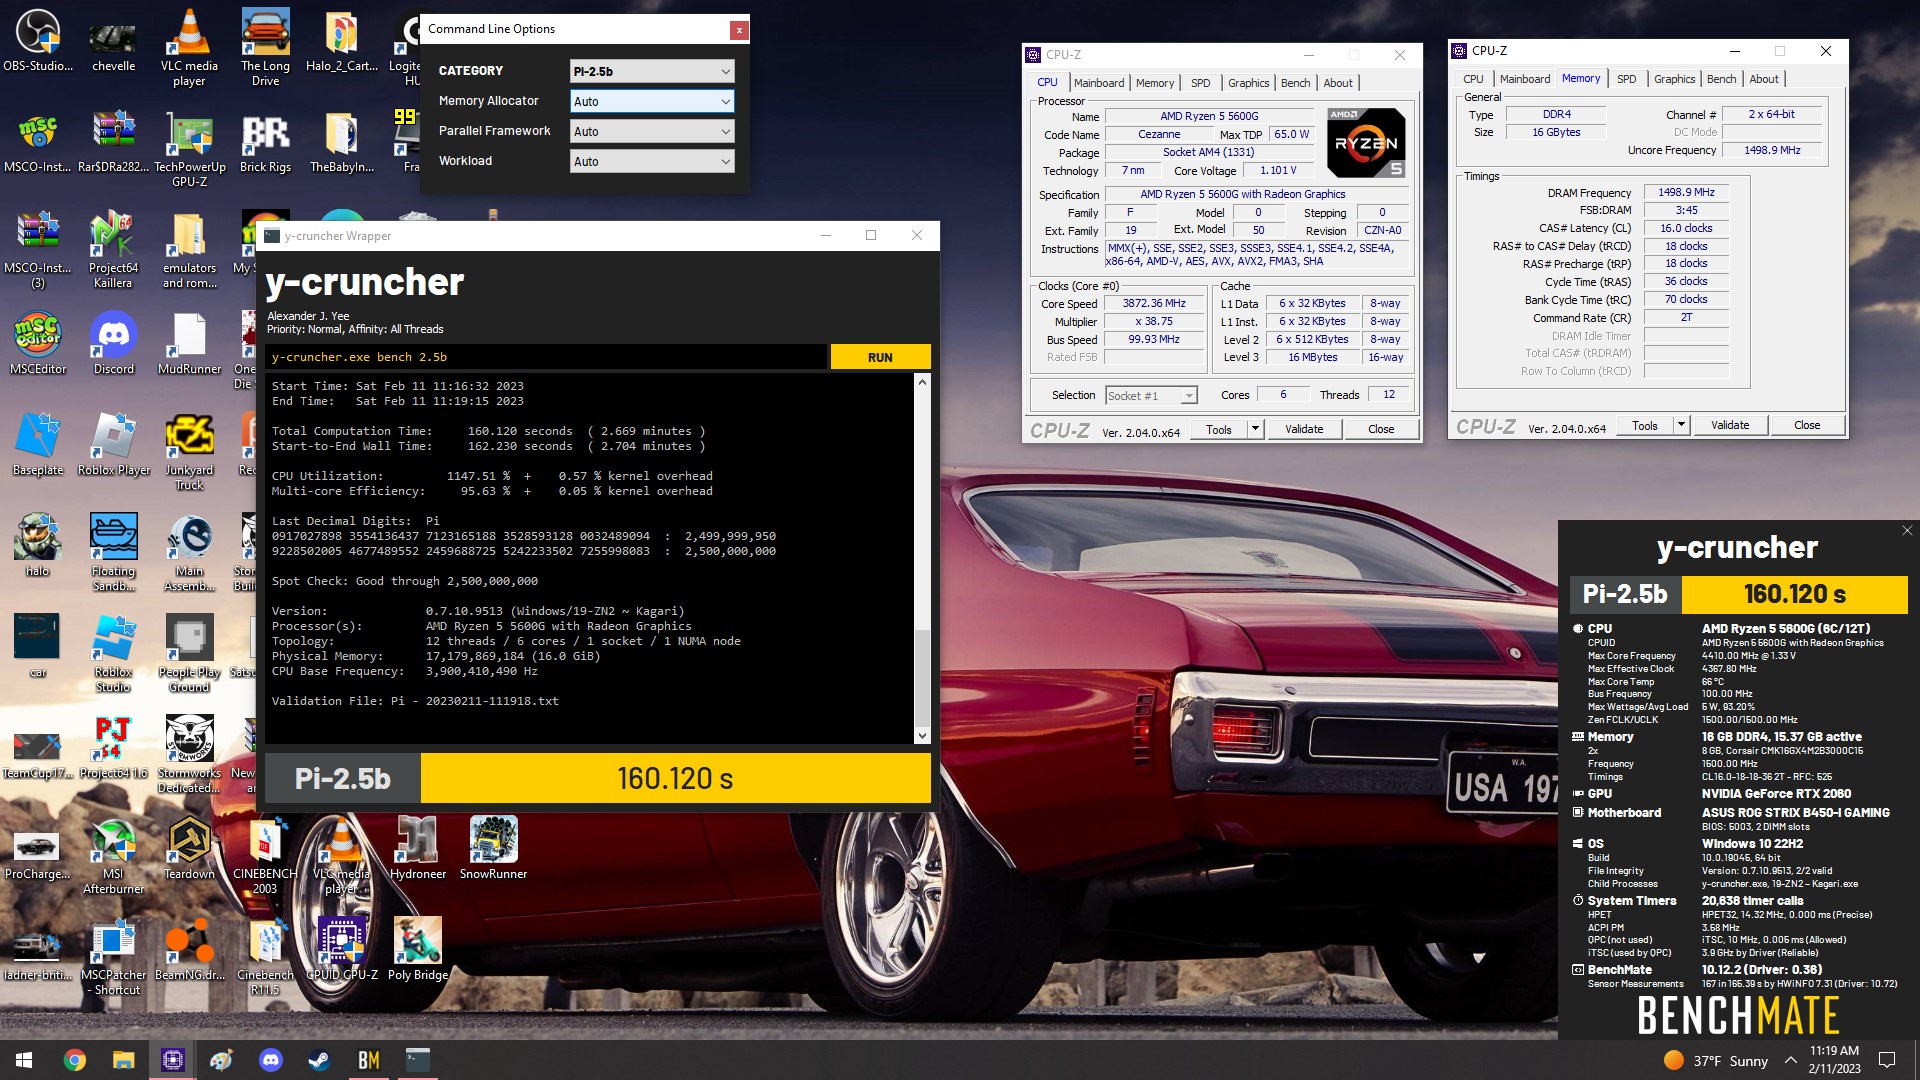Click Close in left CPU-Z window
The width and height of the screenshot is (1920, 1080).
[x=1381, y=429]
